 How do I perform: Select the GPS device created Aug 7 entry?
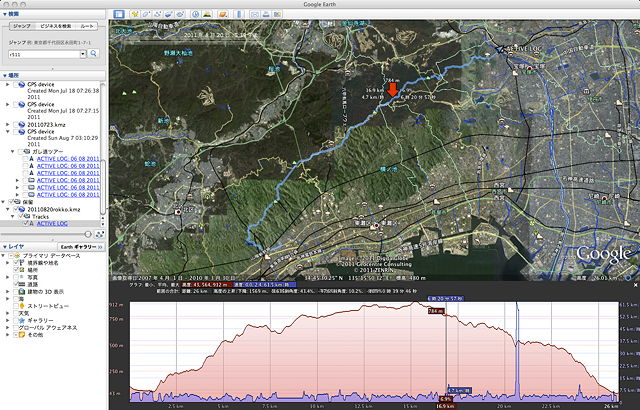(63, 138)
